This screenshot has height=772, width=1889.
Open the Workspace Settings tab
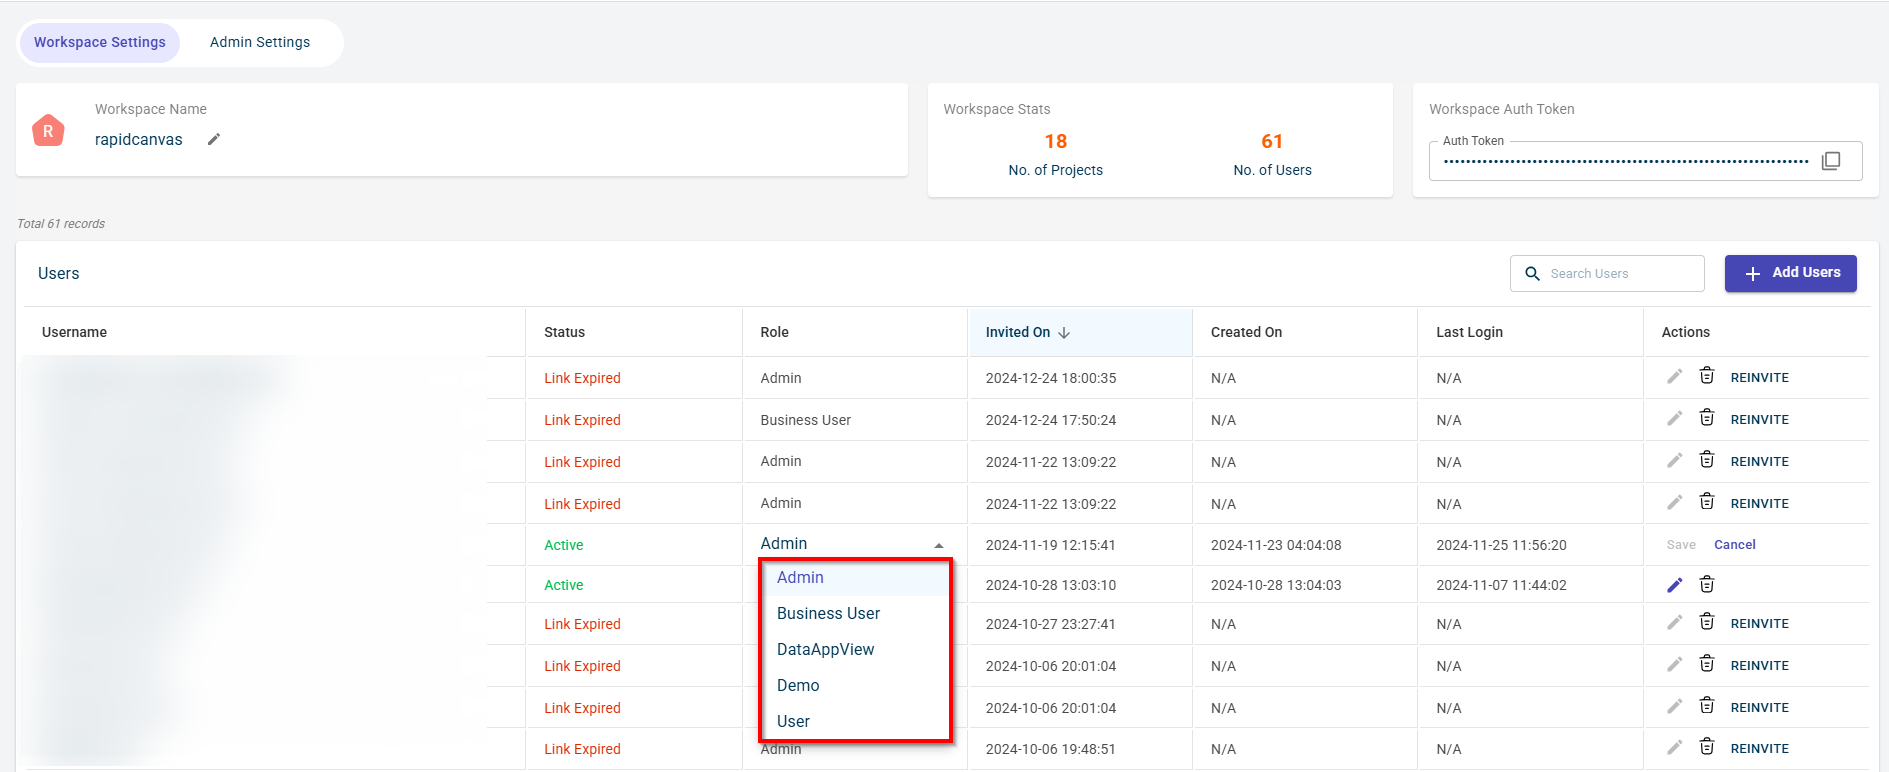[x=100, y=43]
